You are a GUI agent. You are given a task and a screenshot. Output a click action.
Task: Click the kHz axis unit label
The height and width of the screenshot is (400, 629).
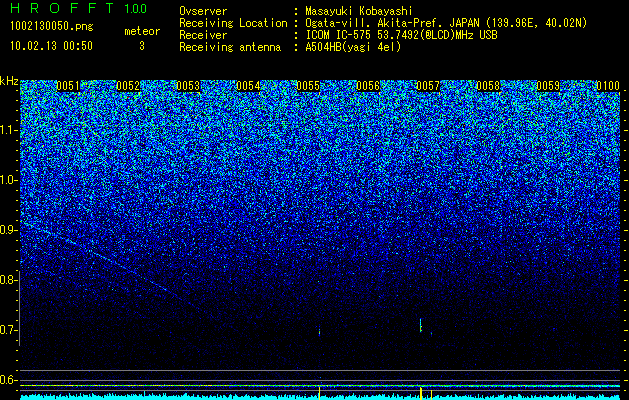(9, 81)
